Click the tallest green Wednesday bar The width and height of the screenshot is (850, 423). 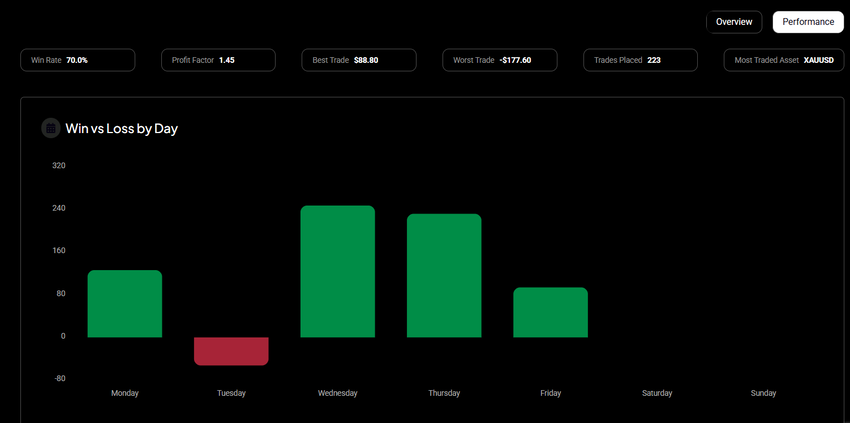pyautogui.click(x=337, y=272)
